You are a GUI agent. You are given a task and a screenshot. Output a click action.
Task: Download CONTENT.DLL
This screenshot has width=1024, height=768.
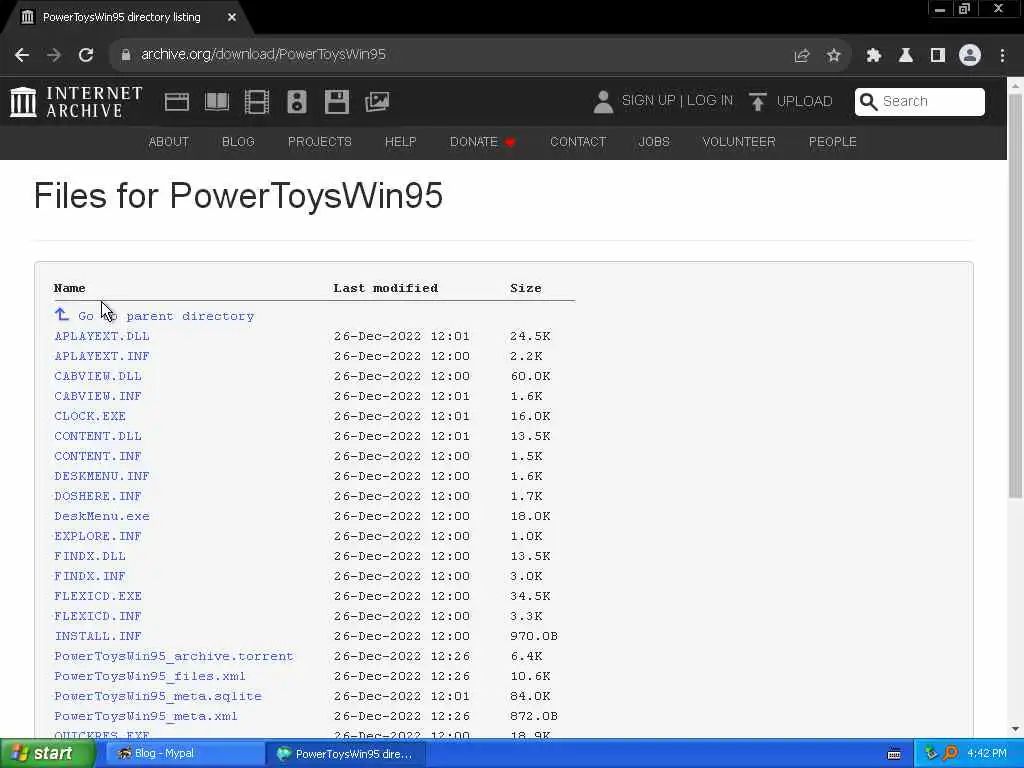click(98, 436)
